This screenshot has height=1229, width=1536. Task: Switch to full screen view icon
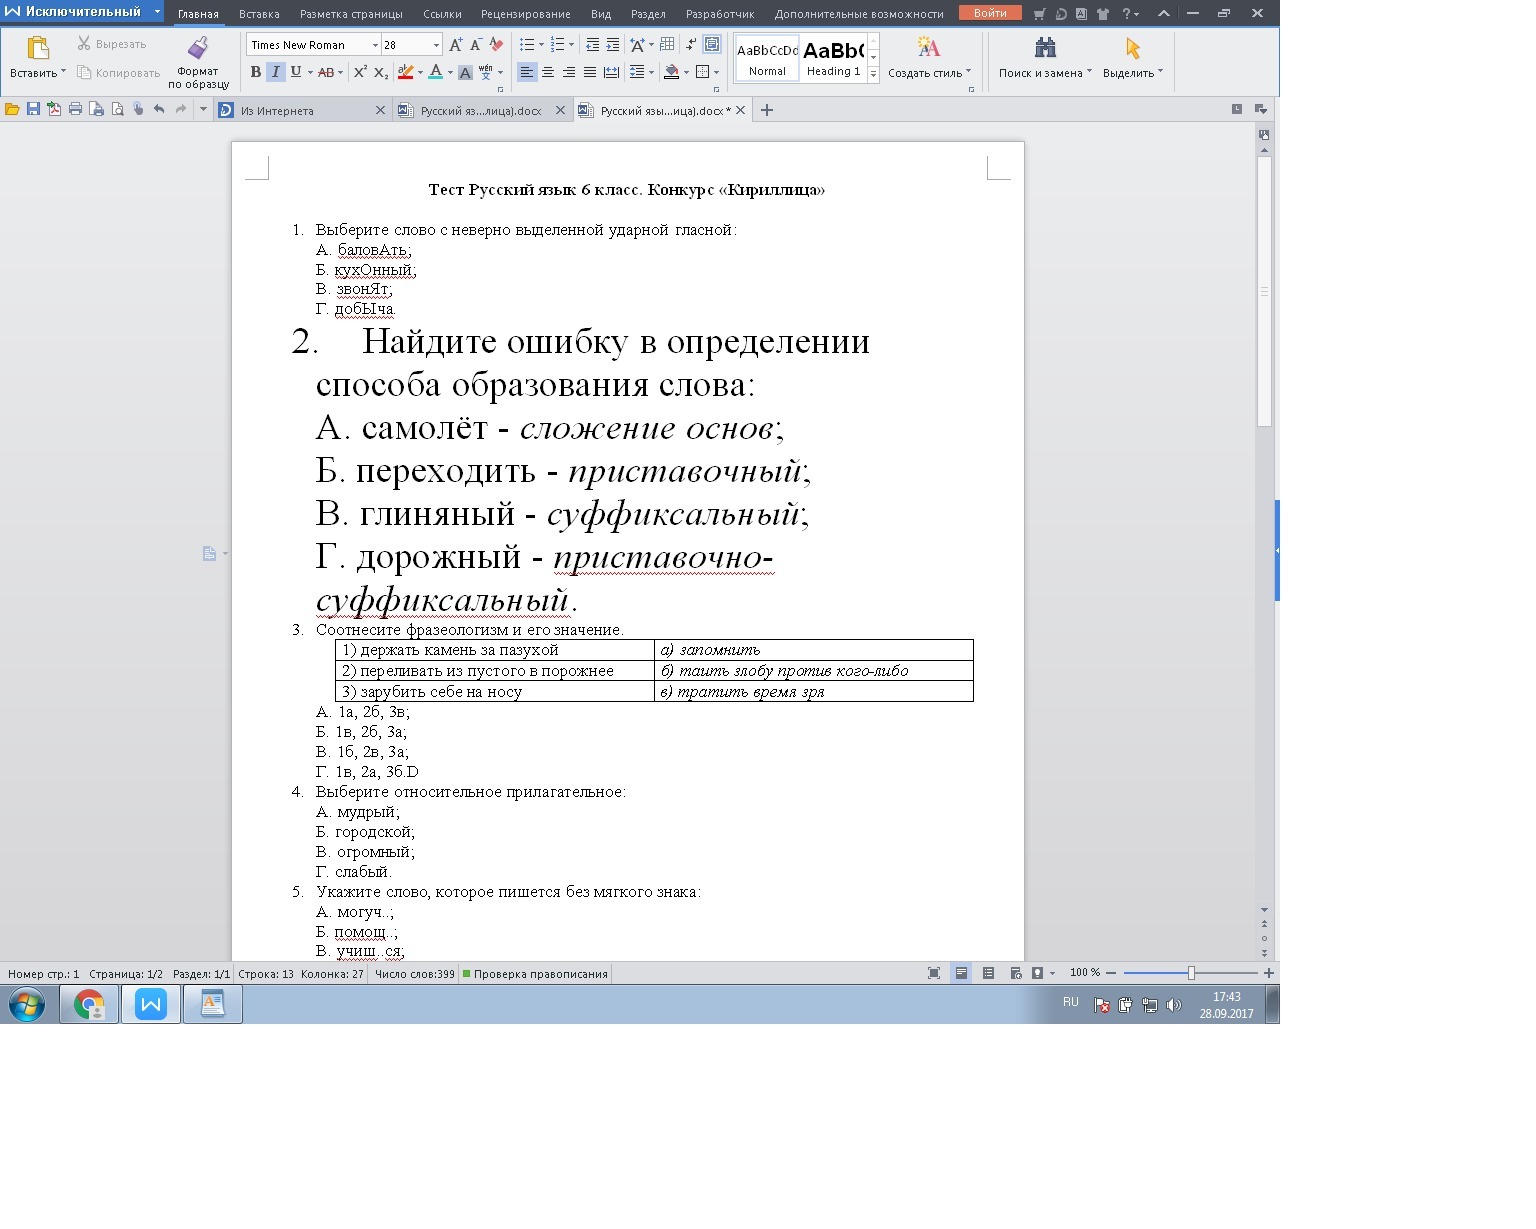[934, 973]
